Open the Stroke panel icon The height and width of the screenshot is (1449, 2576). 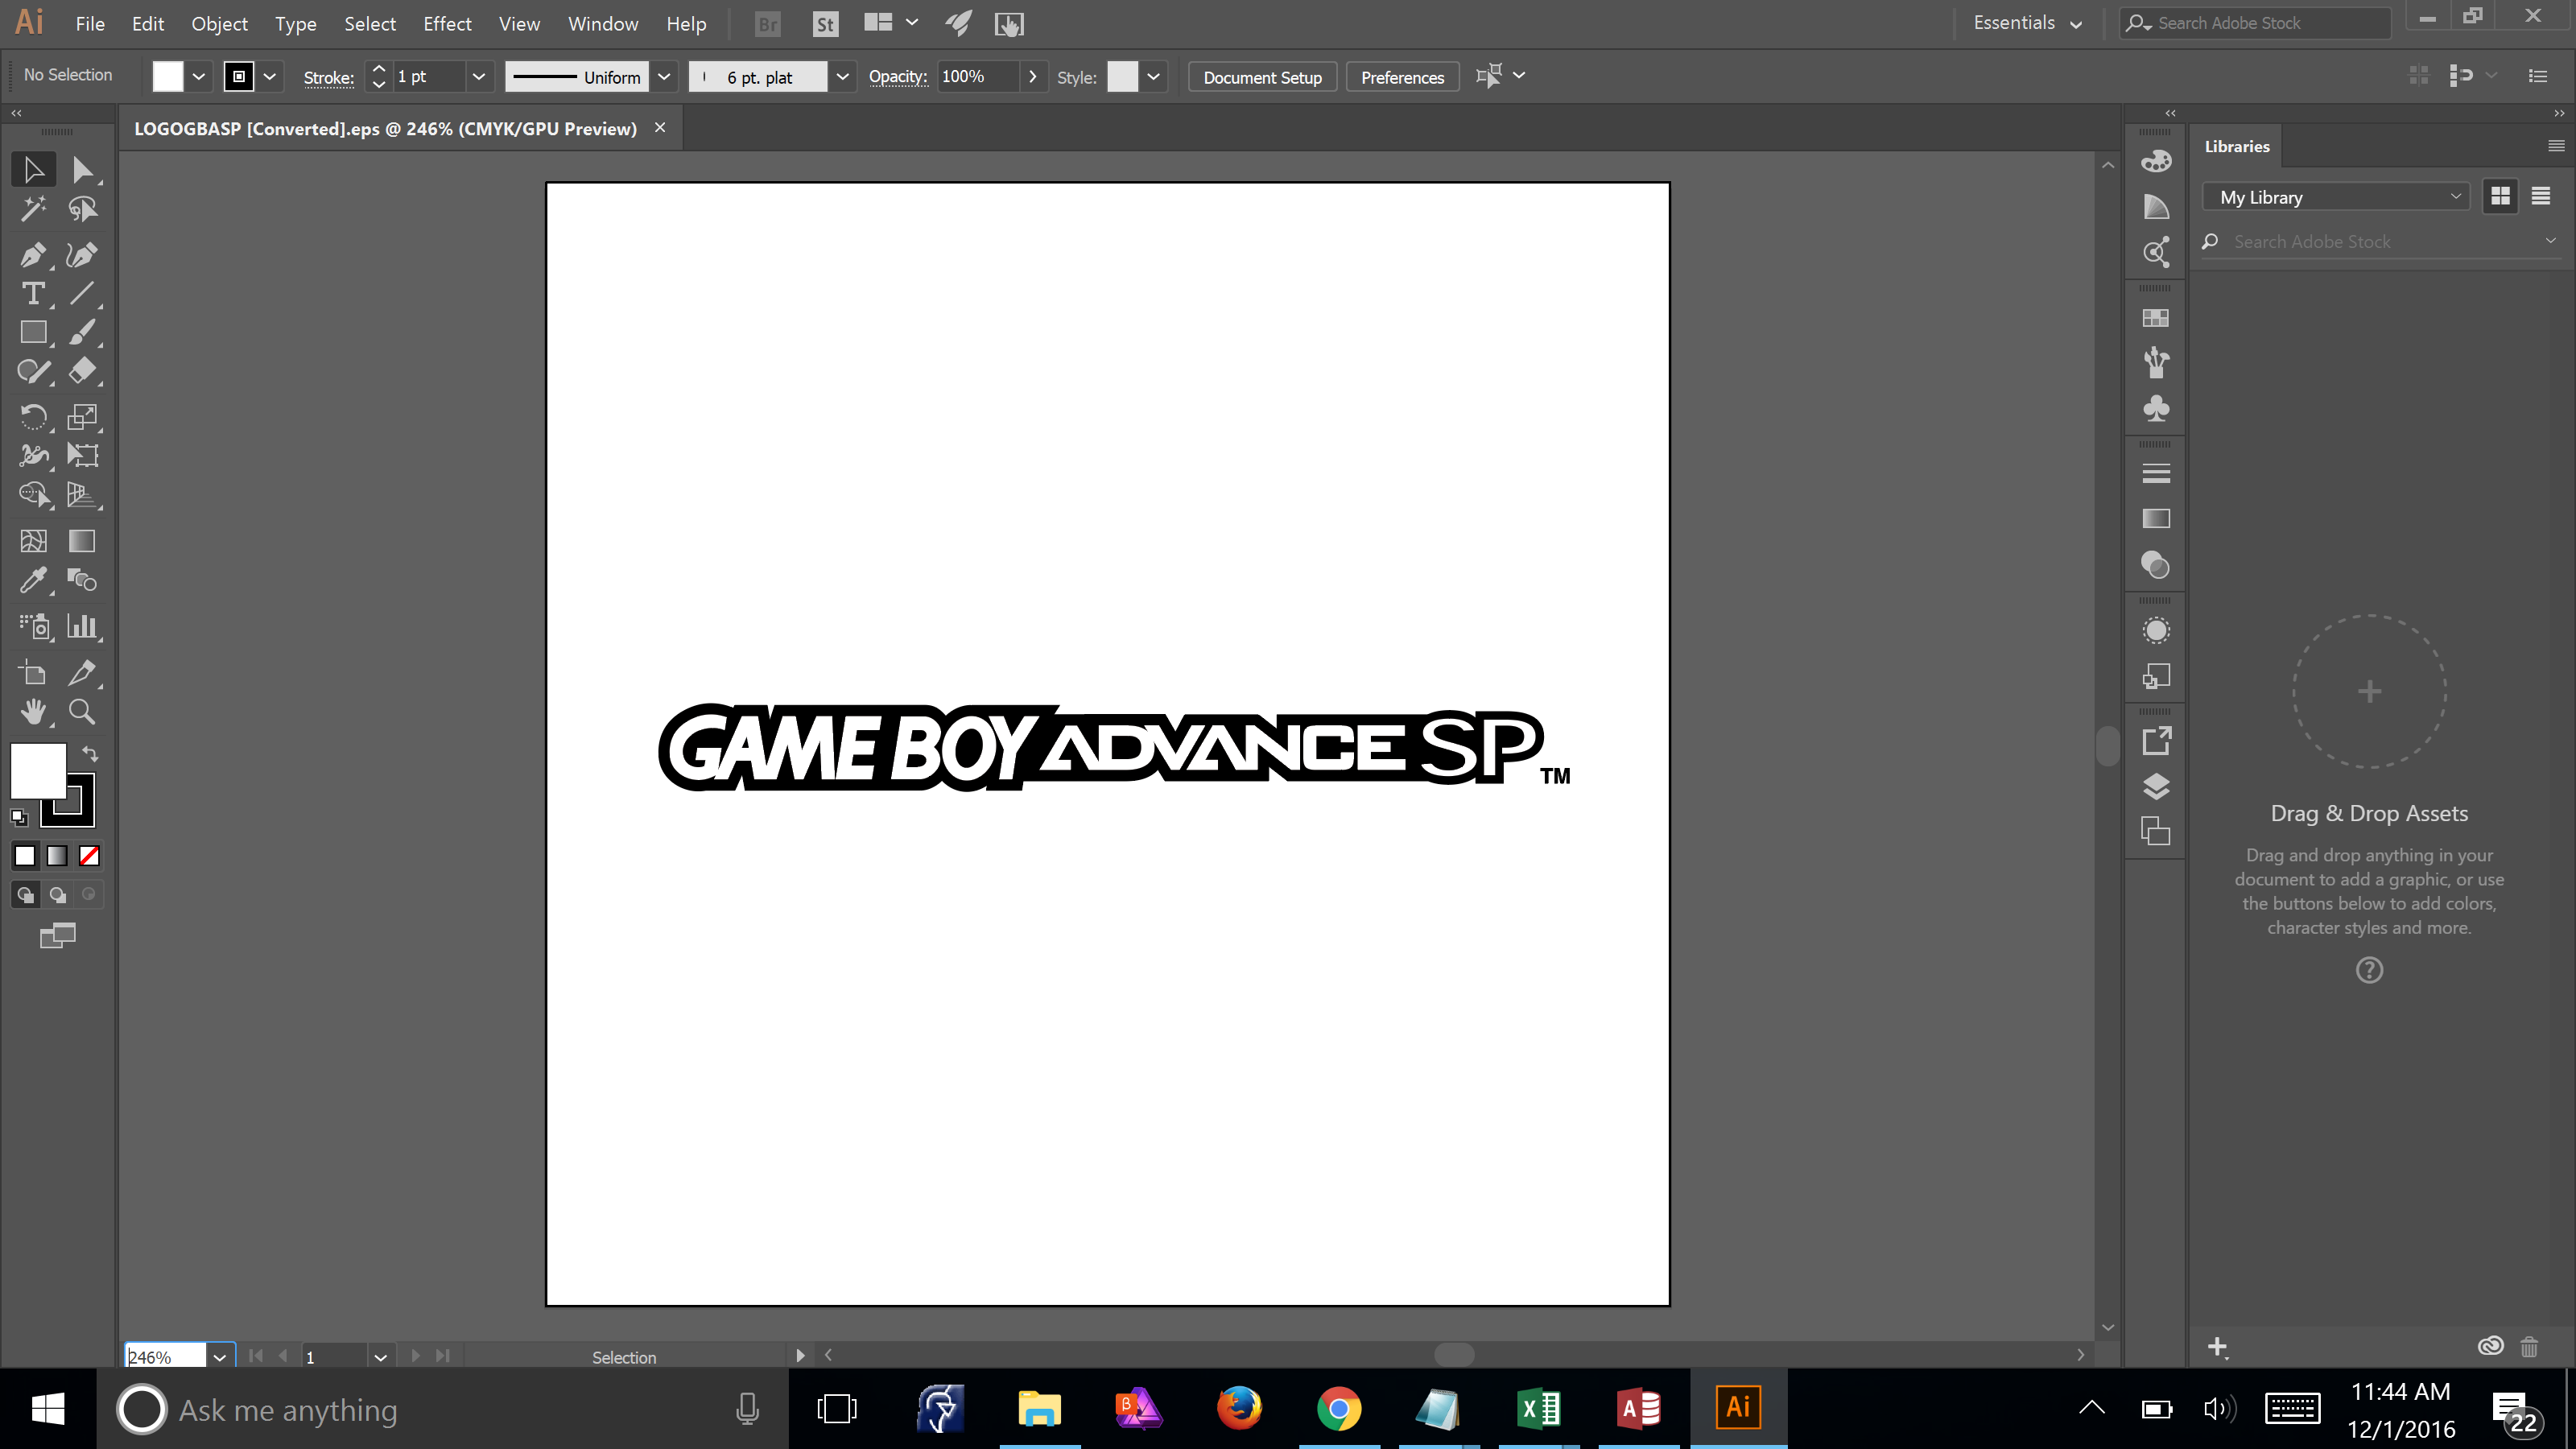(2156, 473)
